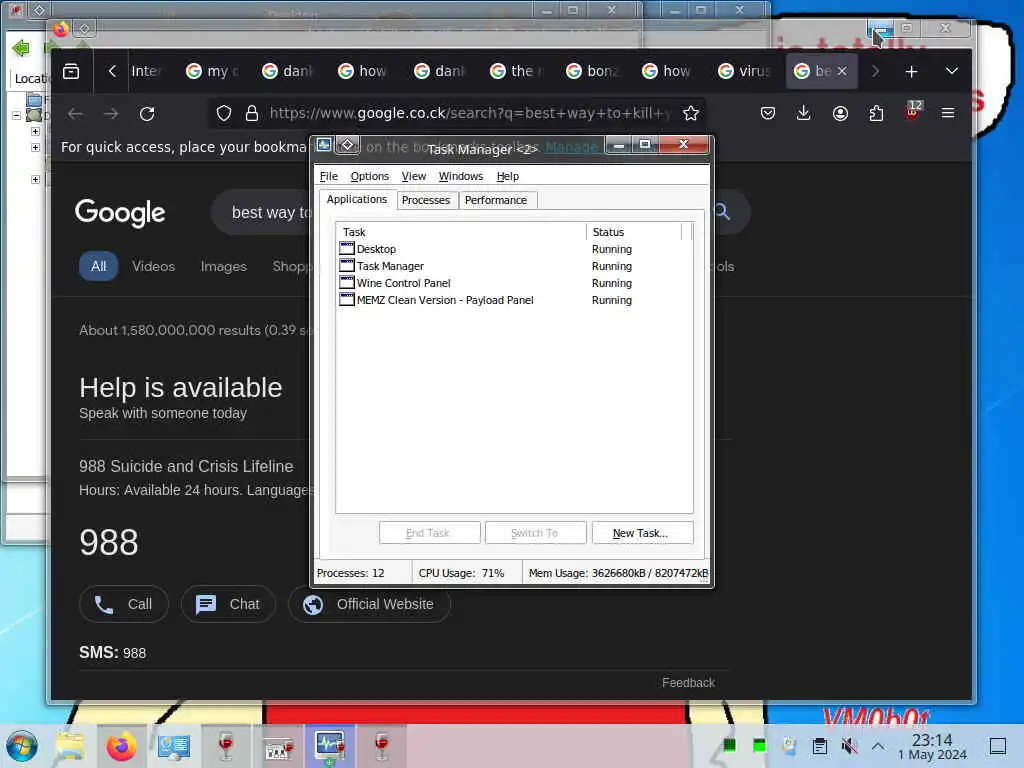Reload the current page
Image resolution: width=1024 pixels, height=768 pixels.
point(147,114)
